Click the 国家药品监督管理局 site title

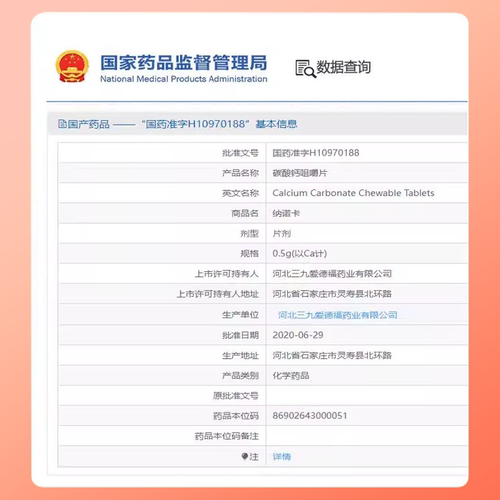click(184, 63)
